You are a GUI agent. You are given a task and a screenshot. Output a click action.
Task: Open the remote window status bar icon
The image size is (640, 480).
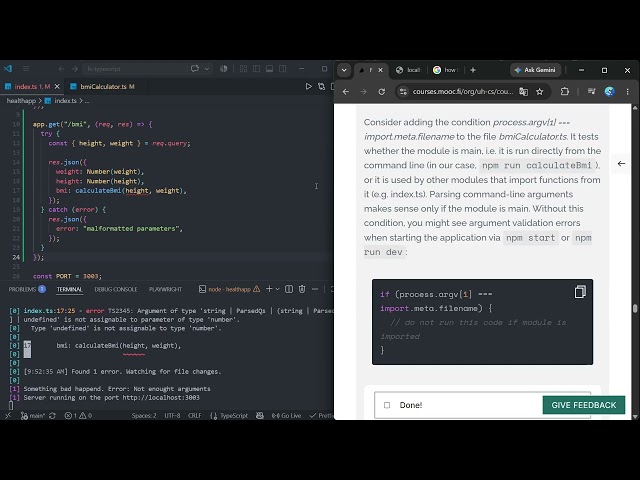[x=8, y=416]
